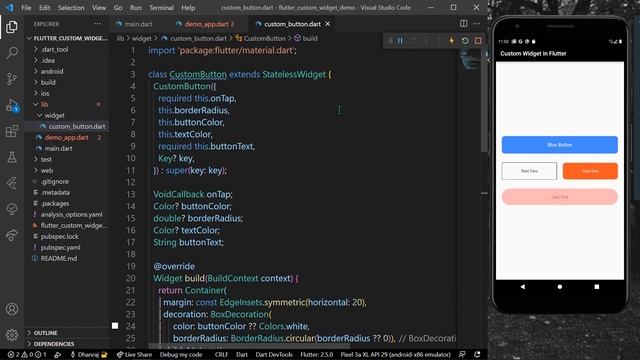Open the Extensions view

coord(12,131)
